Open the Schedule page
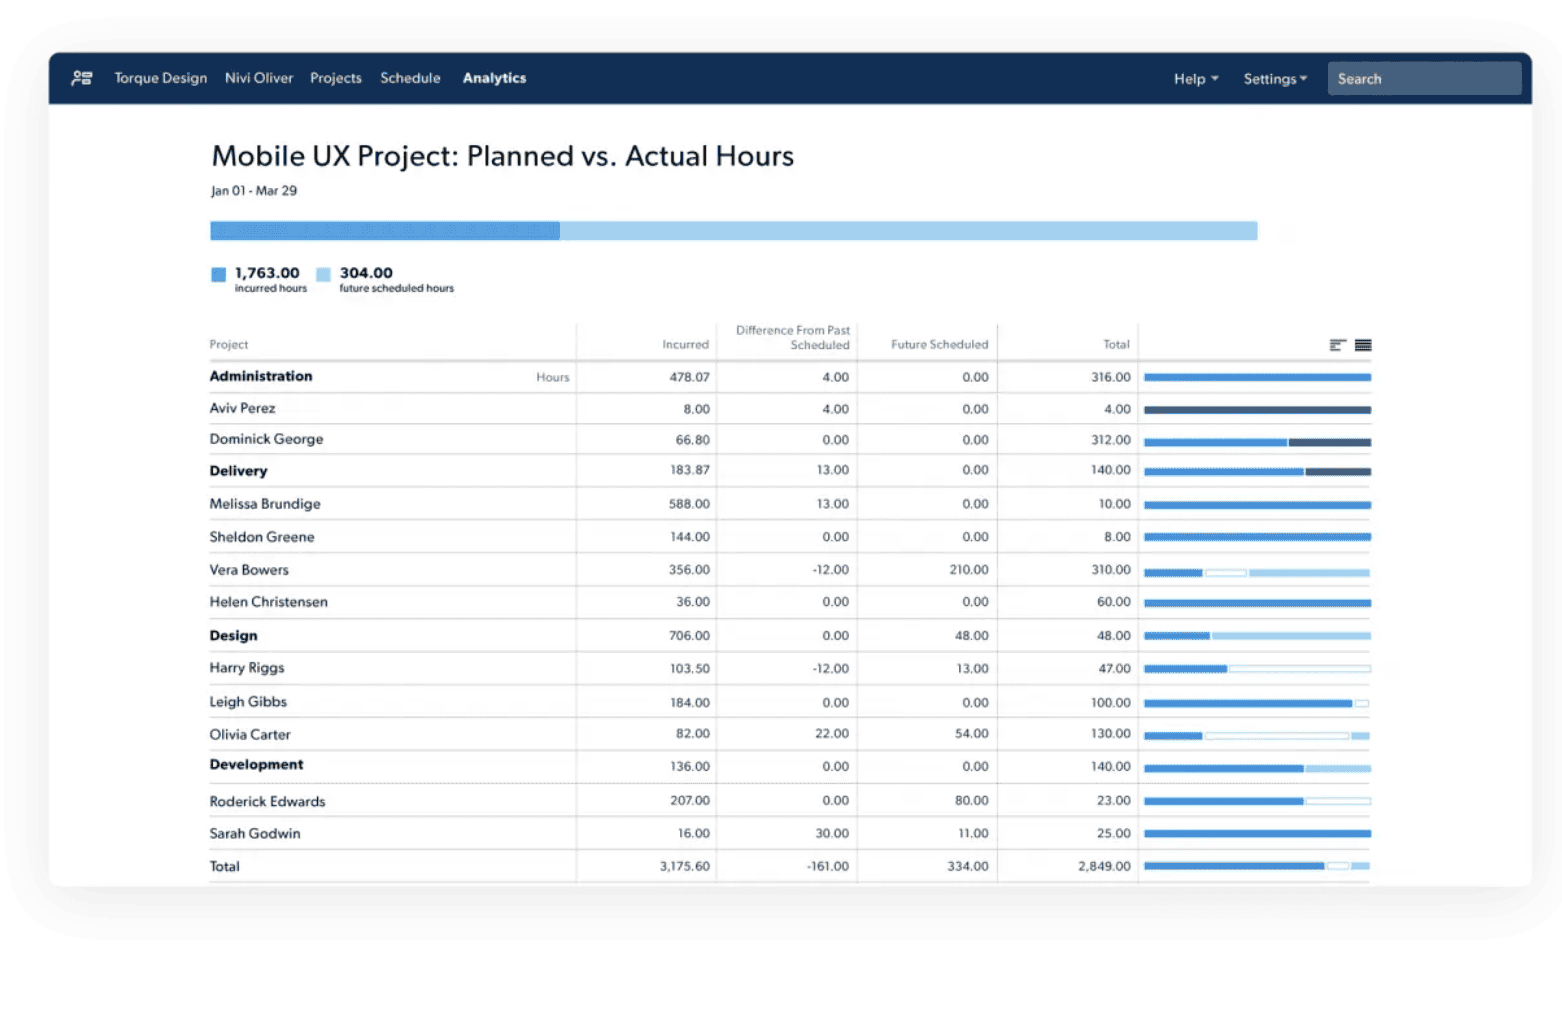Screen dimensions: 1562x1010 410,78
